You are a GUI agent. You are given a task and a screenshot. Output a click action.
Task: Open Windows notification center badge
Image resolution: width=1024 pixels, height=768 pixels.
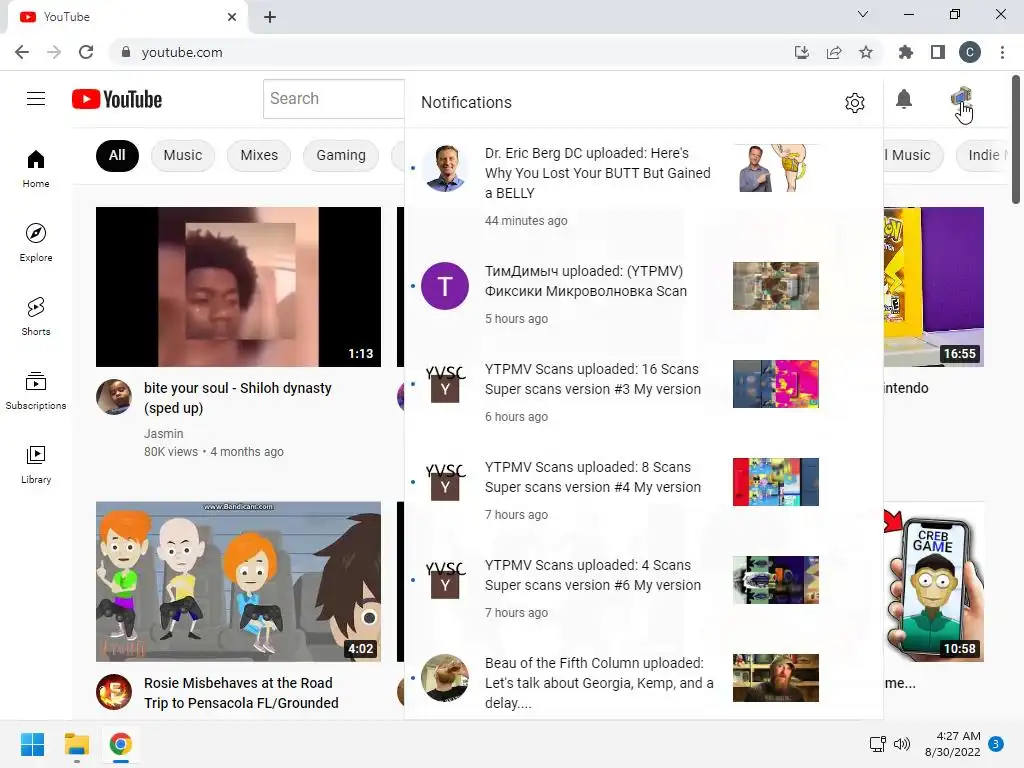996,744
